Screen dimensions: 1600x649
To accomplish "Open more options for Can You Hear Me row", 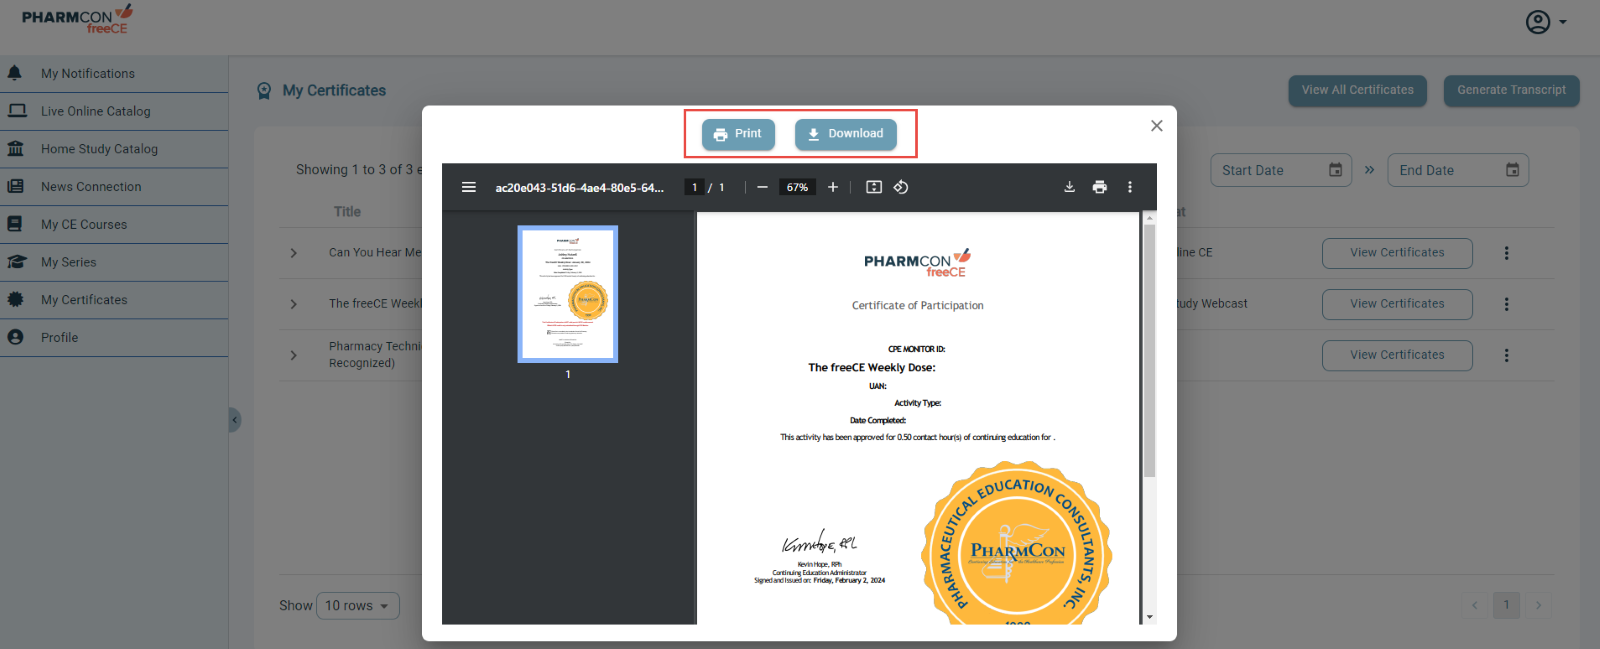I will tap(1506, 253).
